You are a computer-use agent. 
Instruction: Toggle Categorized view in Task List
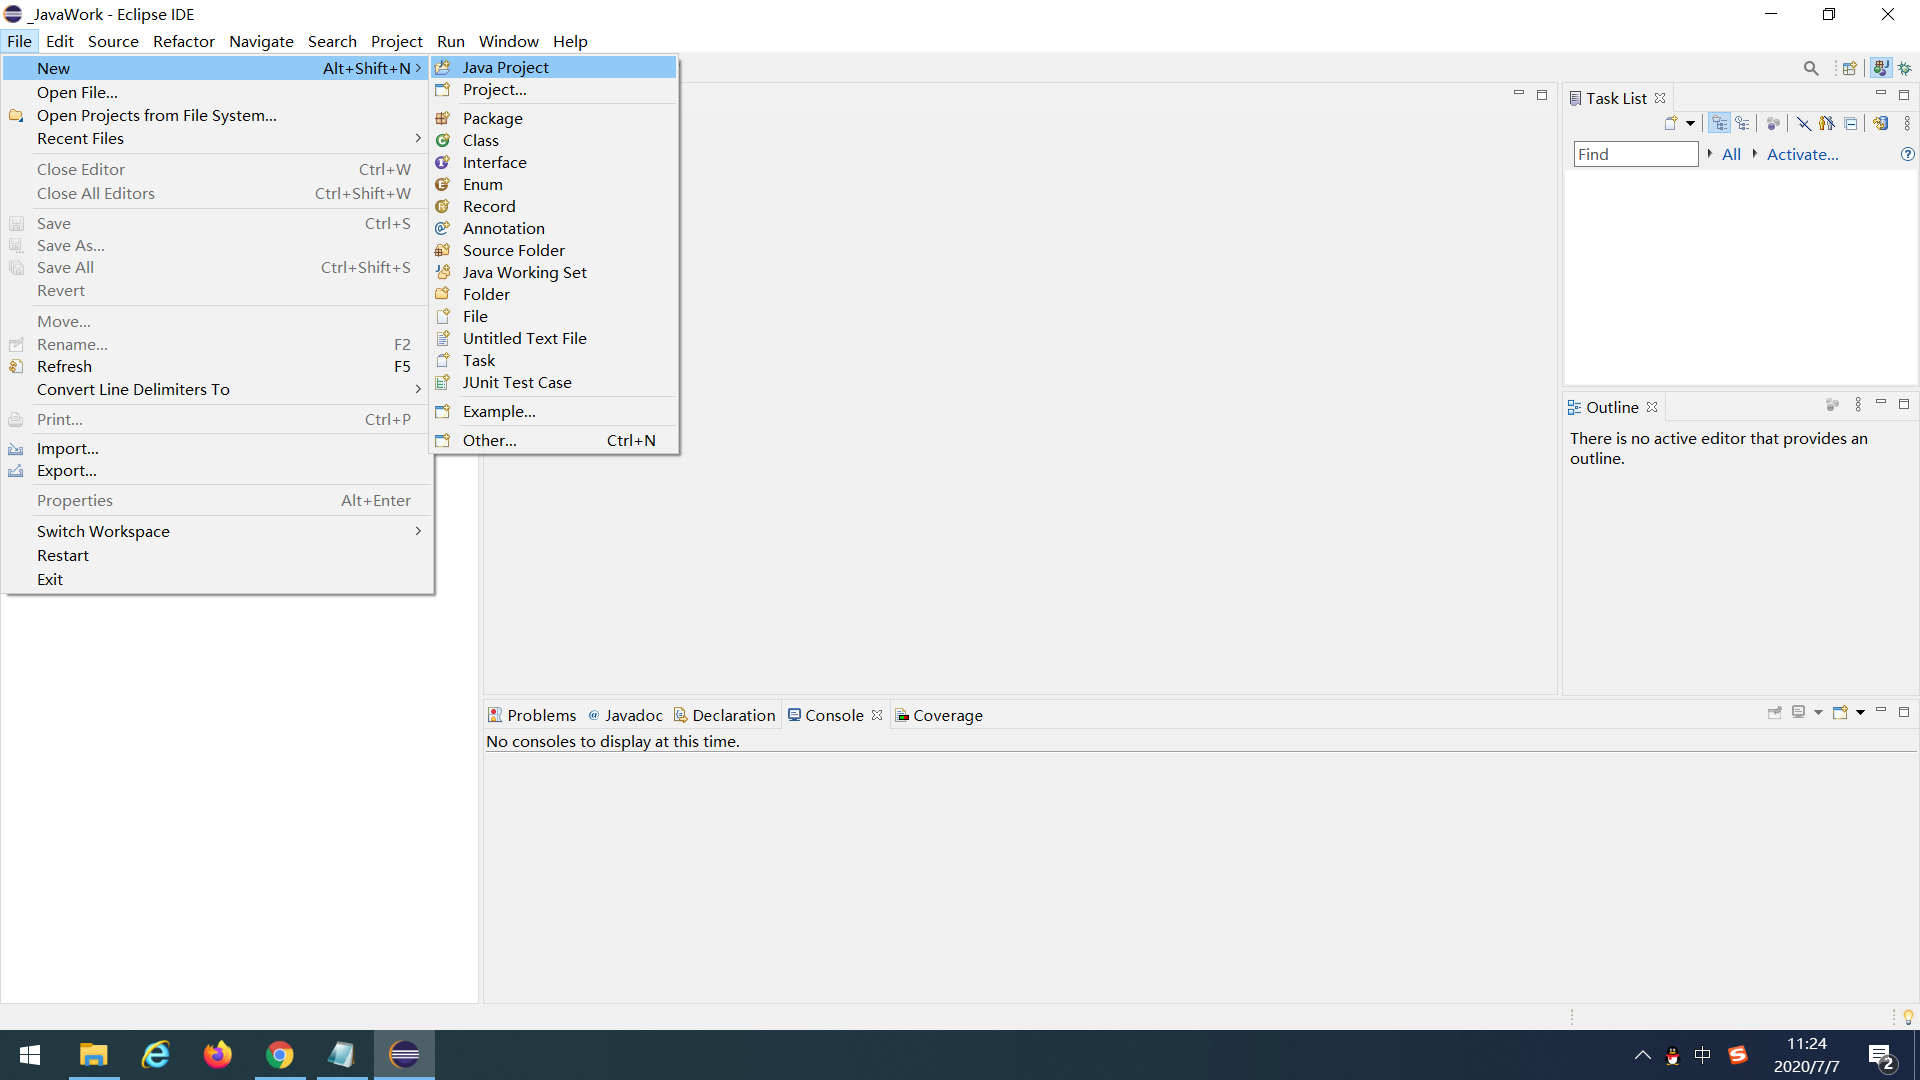click(1720, 123)
